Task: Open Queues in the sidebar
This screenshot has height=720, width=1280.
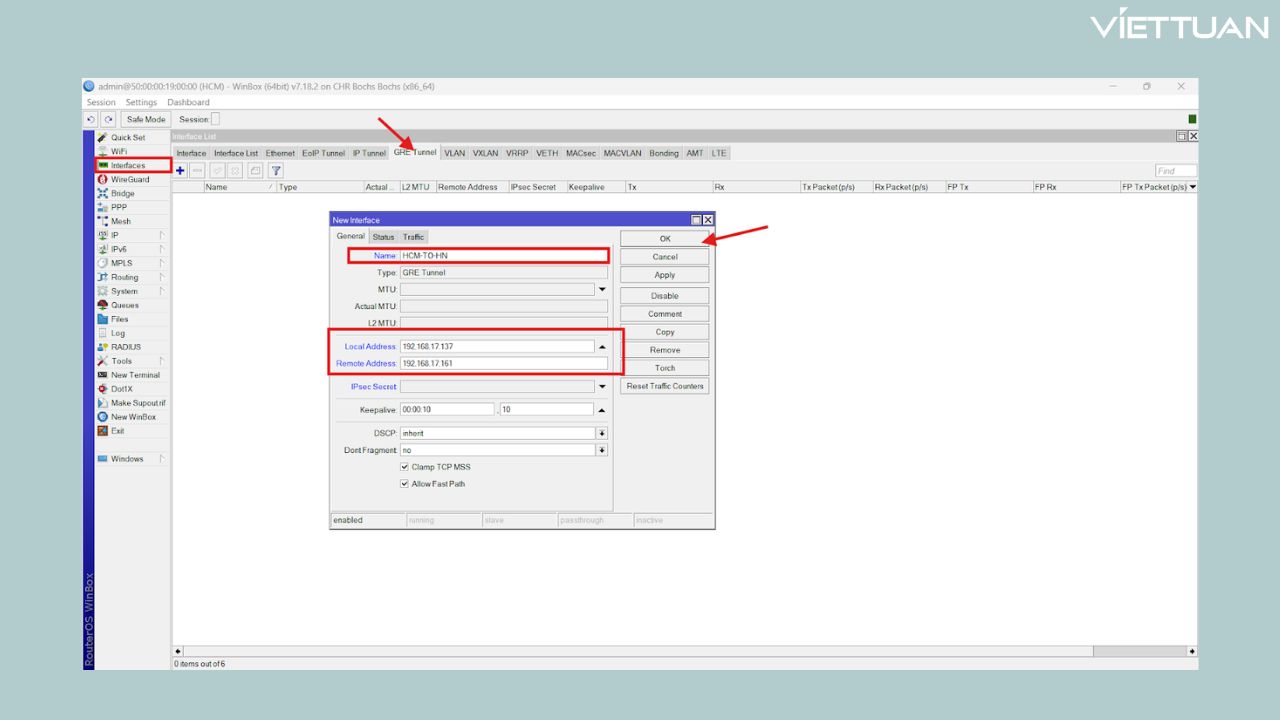Action: coord(124,305)
